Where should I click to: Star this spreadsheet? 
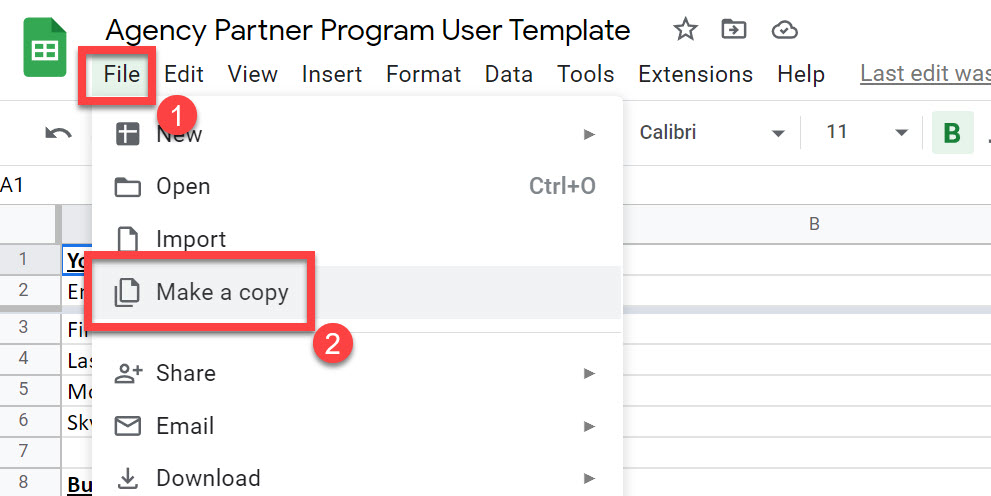click(x=685, y=30)
